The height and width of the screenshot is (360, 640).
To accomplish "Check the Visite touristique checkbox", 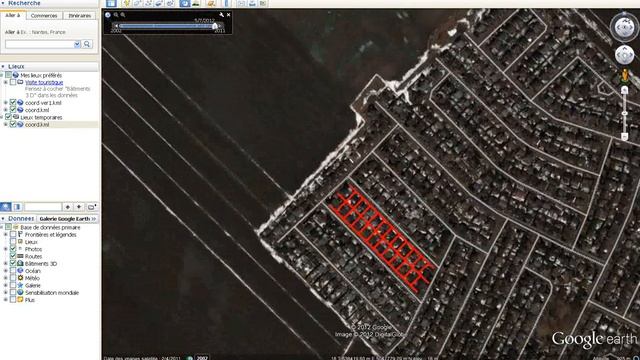I will point(13,82).
